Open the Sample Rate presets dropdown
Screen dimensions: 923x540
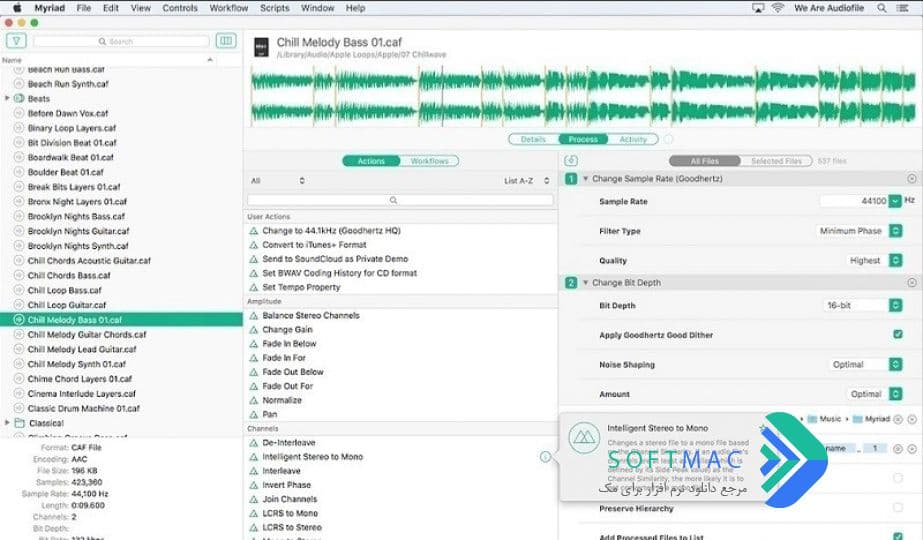895,201
